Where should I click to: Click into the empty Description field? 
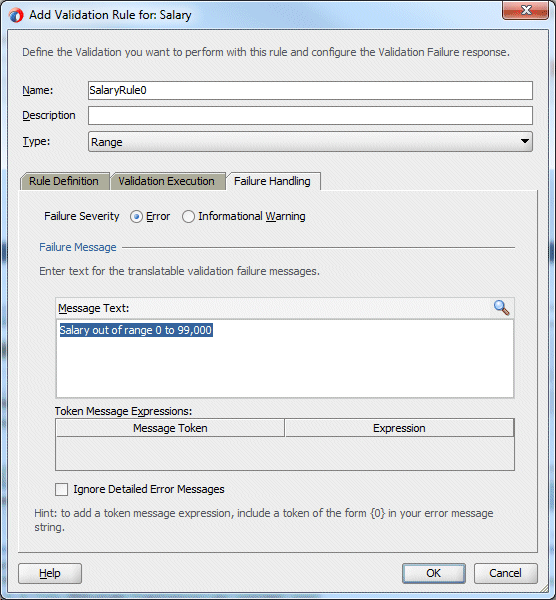coord(310,116)
